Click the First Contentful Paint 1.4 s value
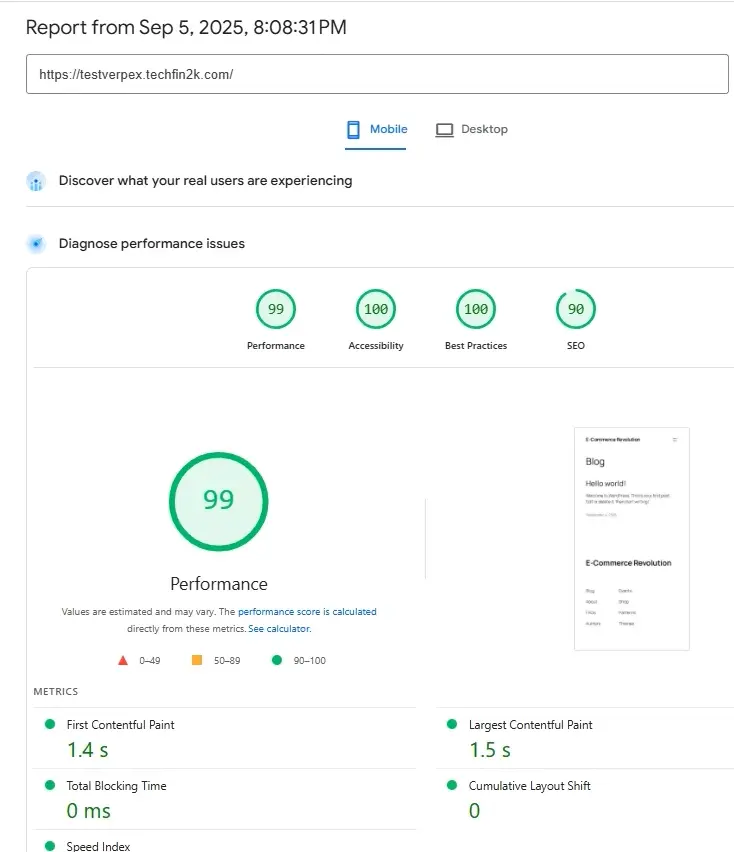 (x=87, y=750)
